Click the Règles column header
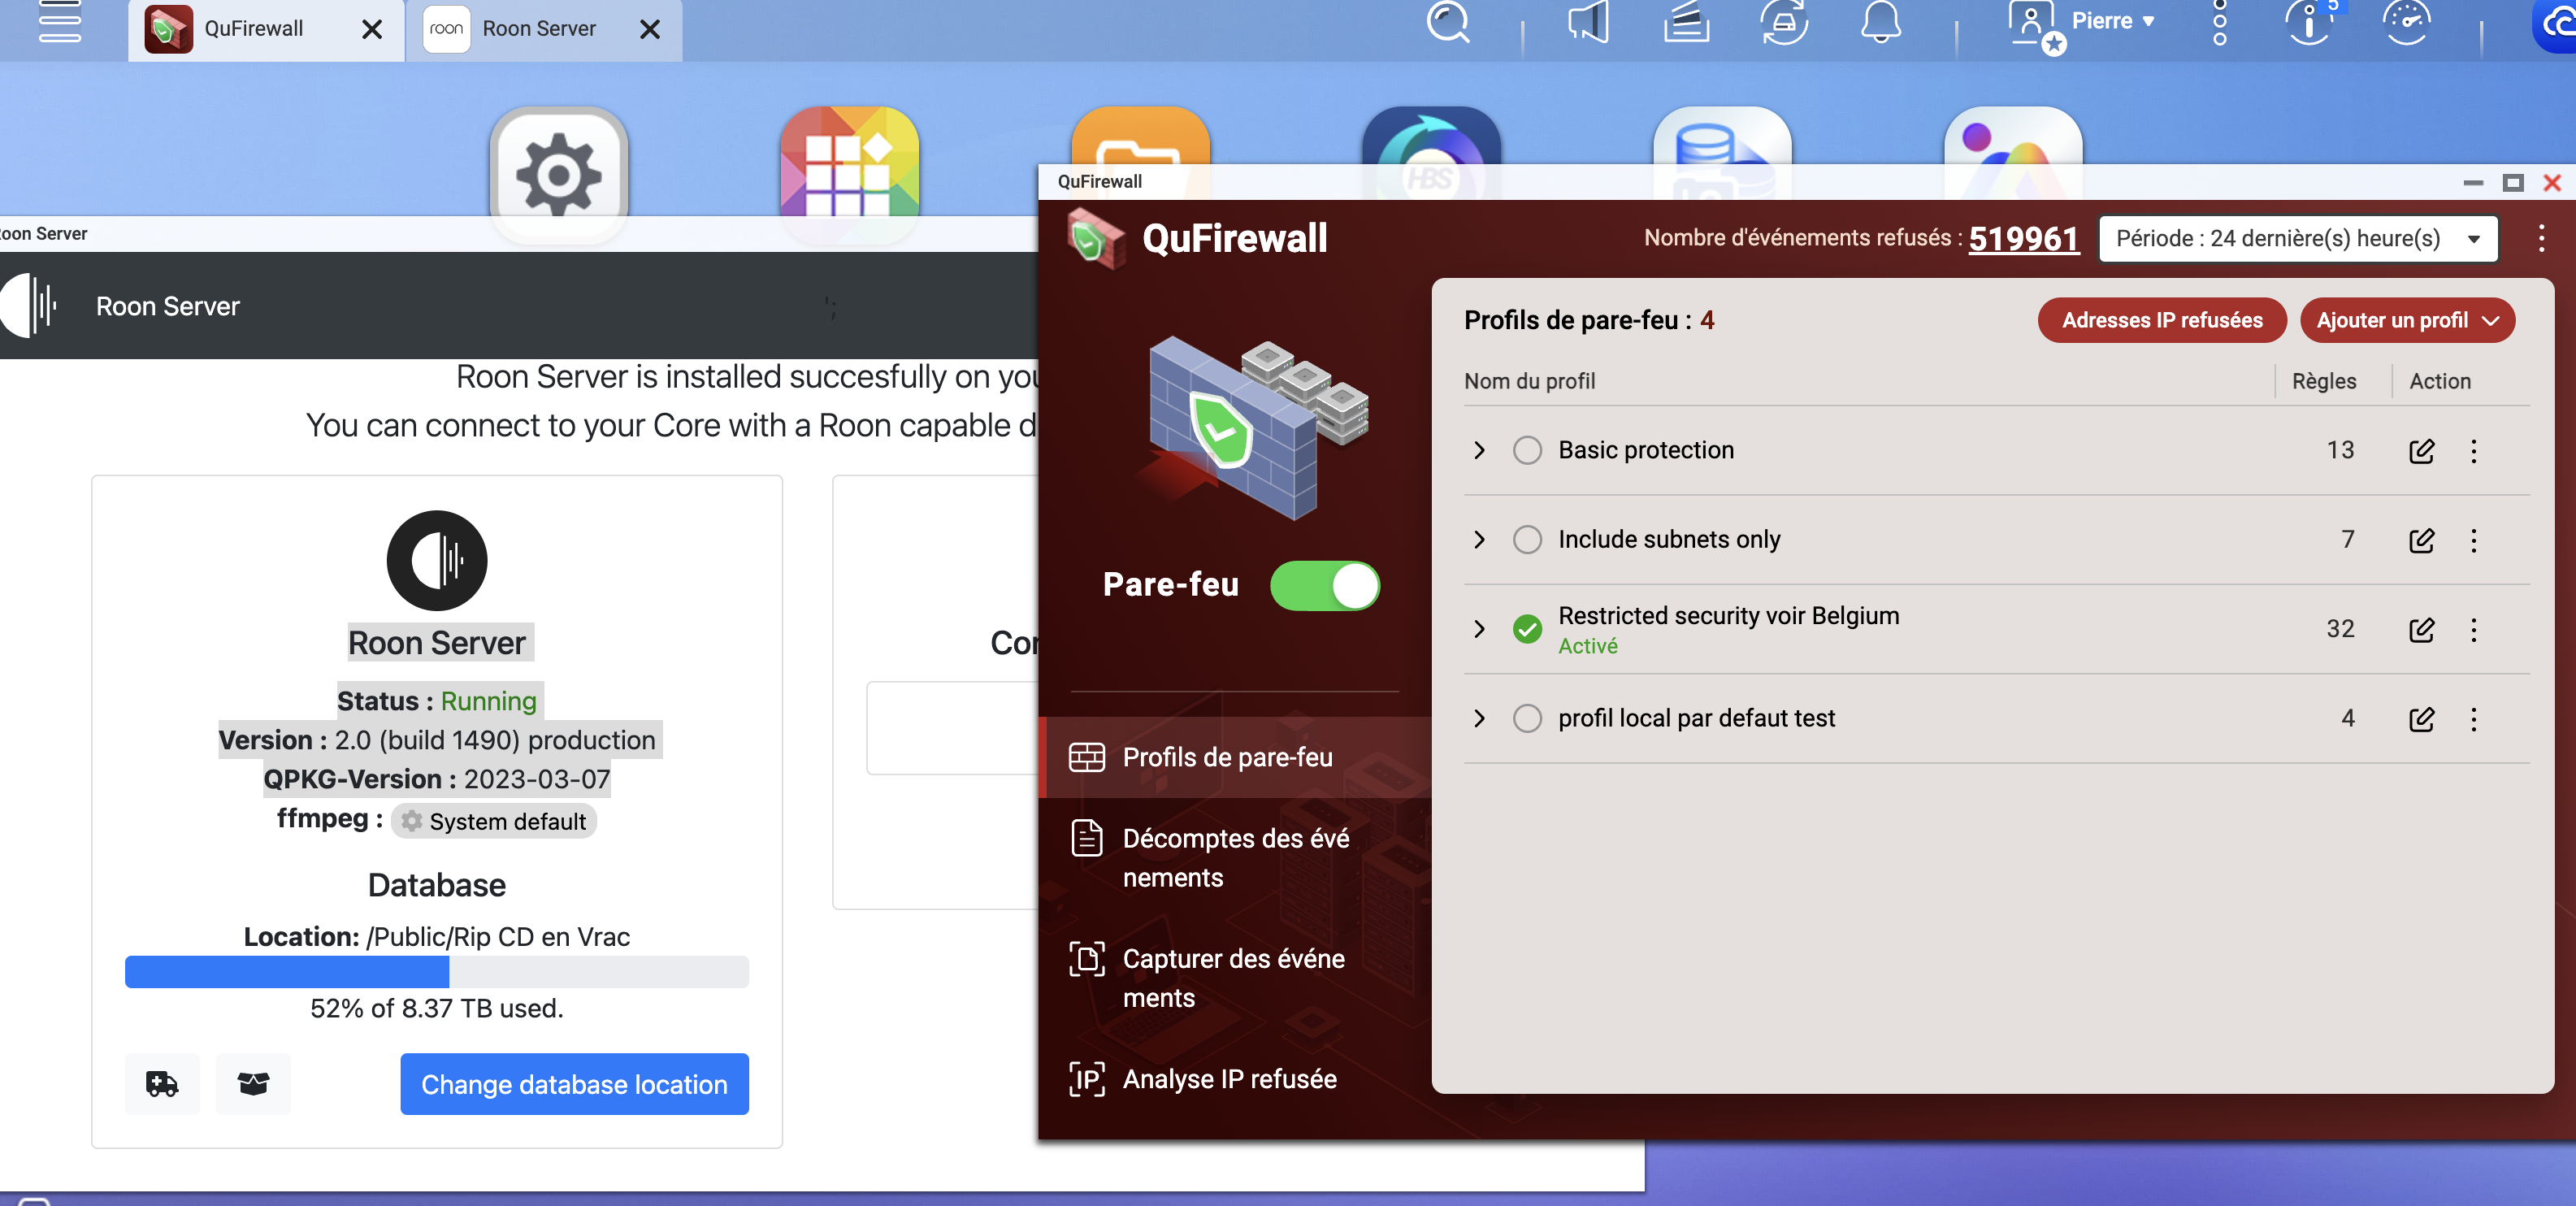 pyautogui.click(x=2324, y=381)
